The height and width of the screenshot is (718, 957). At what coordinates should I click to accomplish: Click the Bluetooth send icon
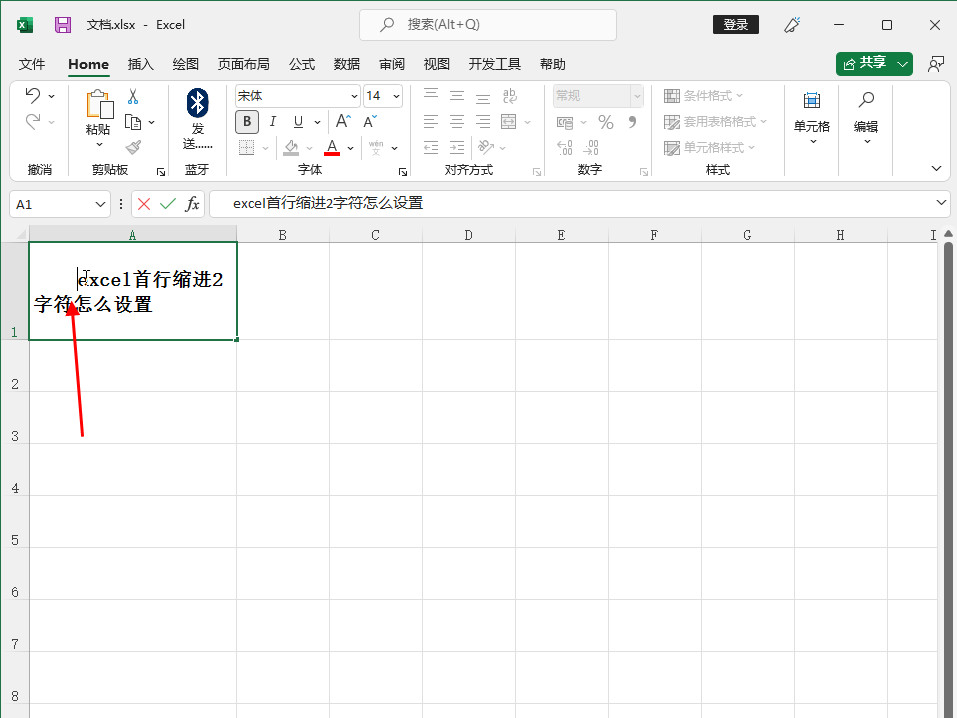click(197, 103)
